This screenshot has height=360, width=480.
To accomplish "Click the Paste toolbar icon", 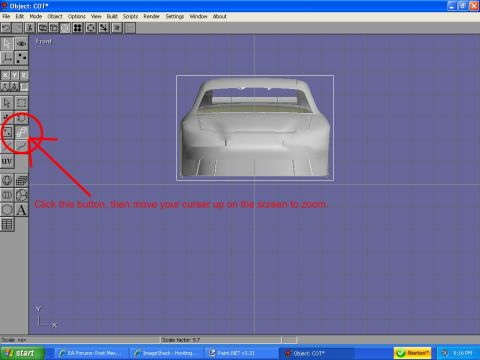I will [x=54, y=28].
